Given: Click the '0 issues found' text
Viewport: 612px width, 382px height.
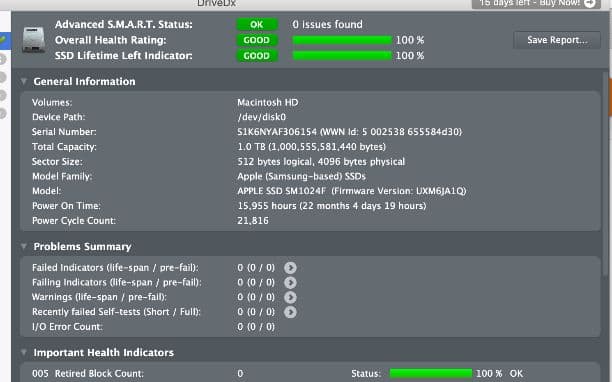Looking at the screenshot, I should tap(327, 25).
